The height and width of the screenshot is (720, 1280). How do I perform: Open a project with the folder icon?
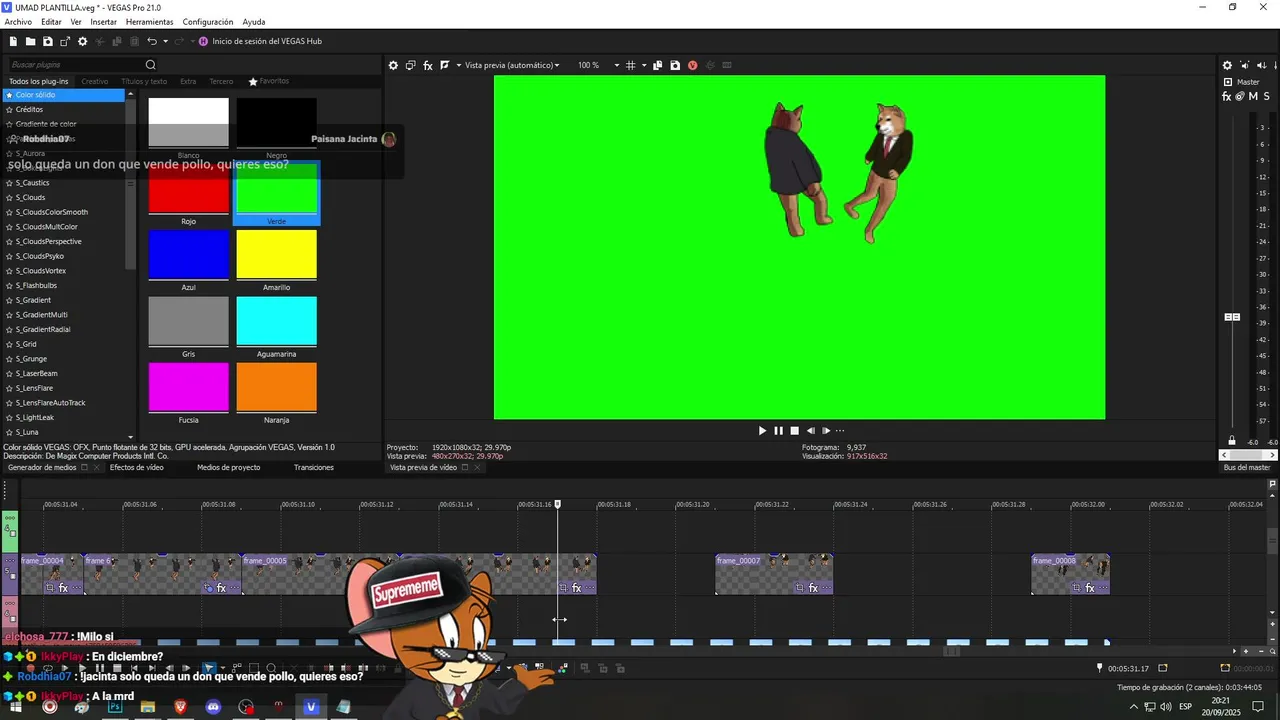tap(30, 41)
